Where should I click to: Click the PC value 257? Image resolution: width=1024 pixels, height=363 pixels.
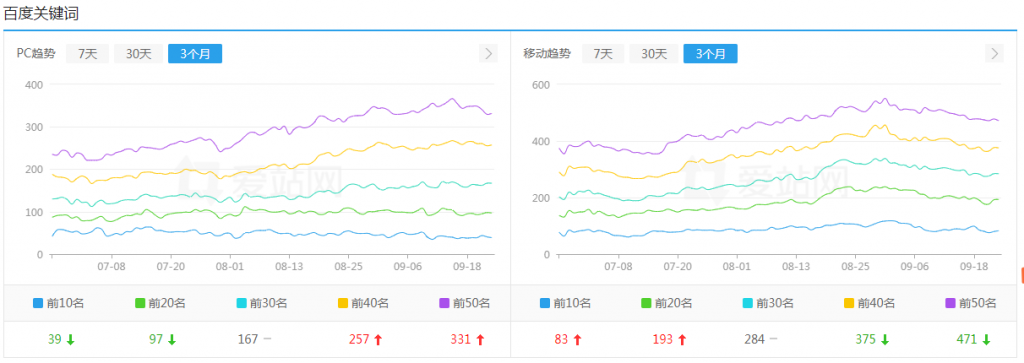[359, 339]
